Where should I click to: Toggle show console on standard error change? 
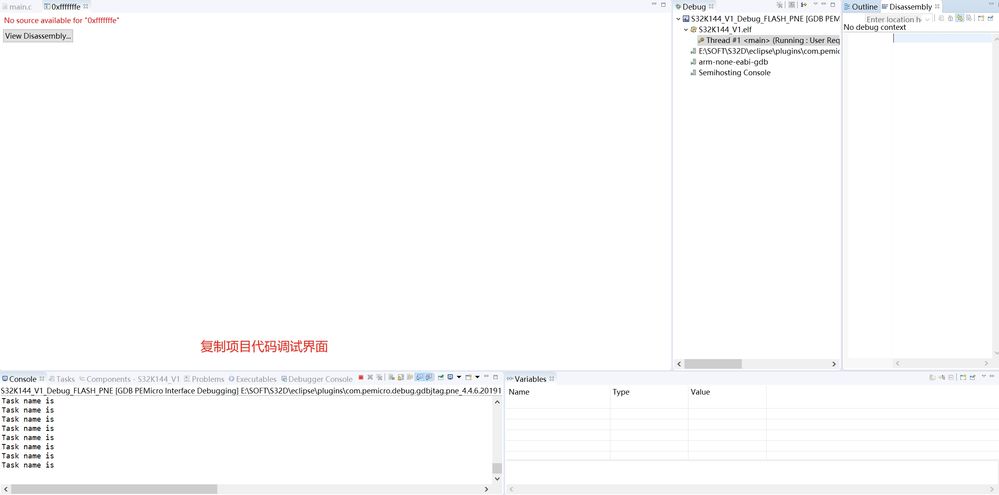[x=429, y=377]
